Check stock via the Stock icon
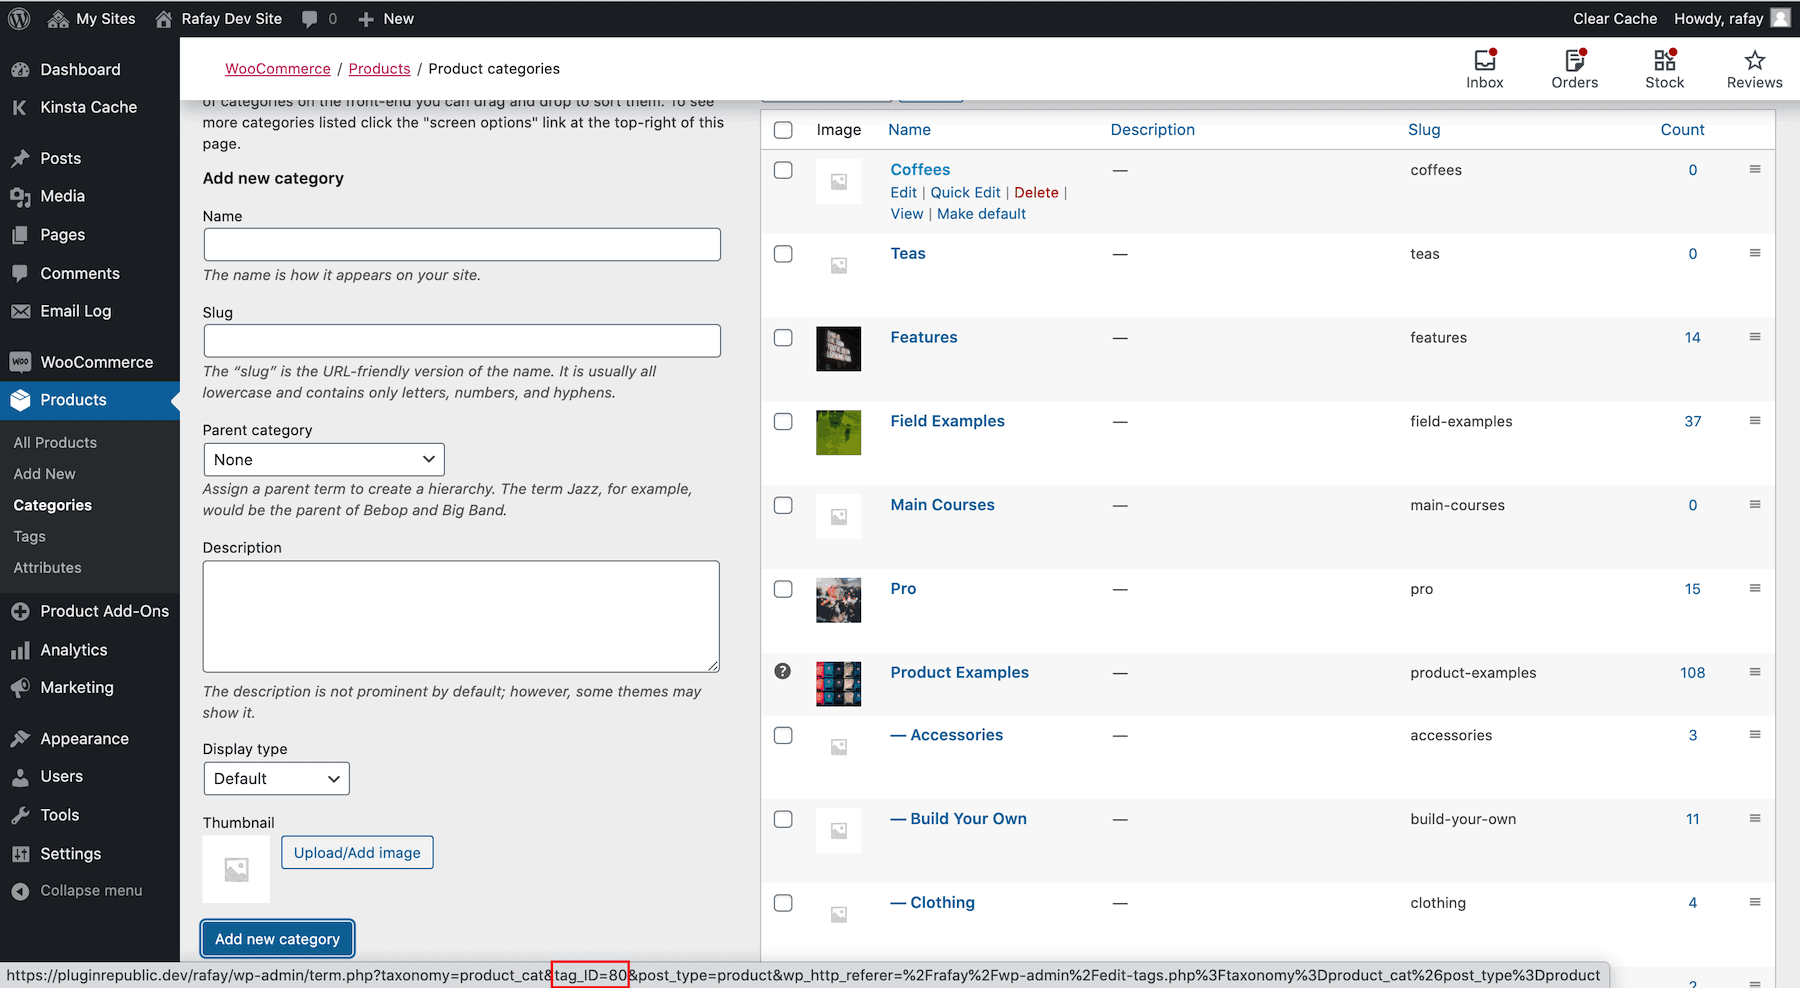The width and height of the screenshot is (1800, 988). click(1663, 68)
